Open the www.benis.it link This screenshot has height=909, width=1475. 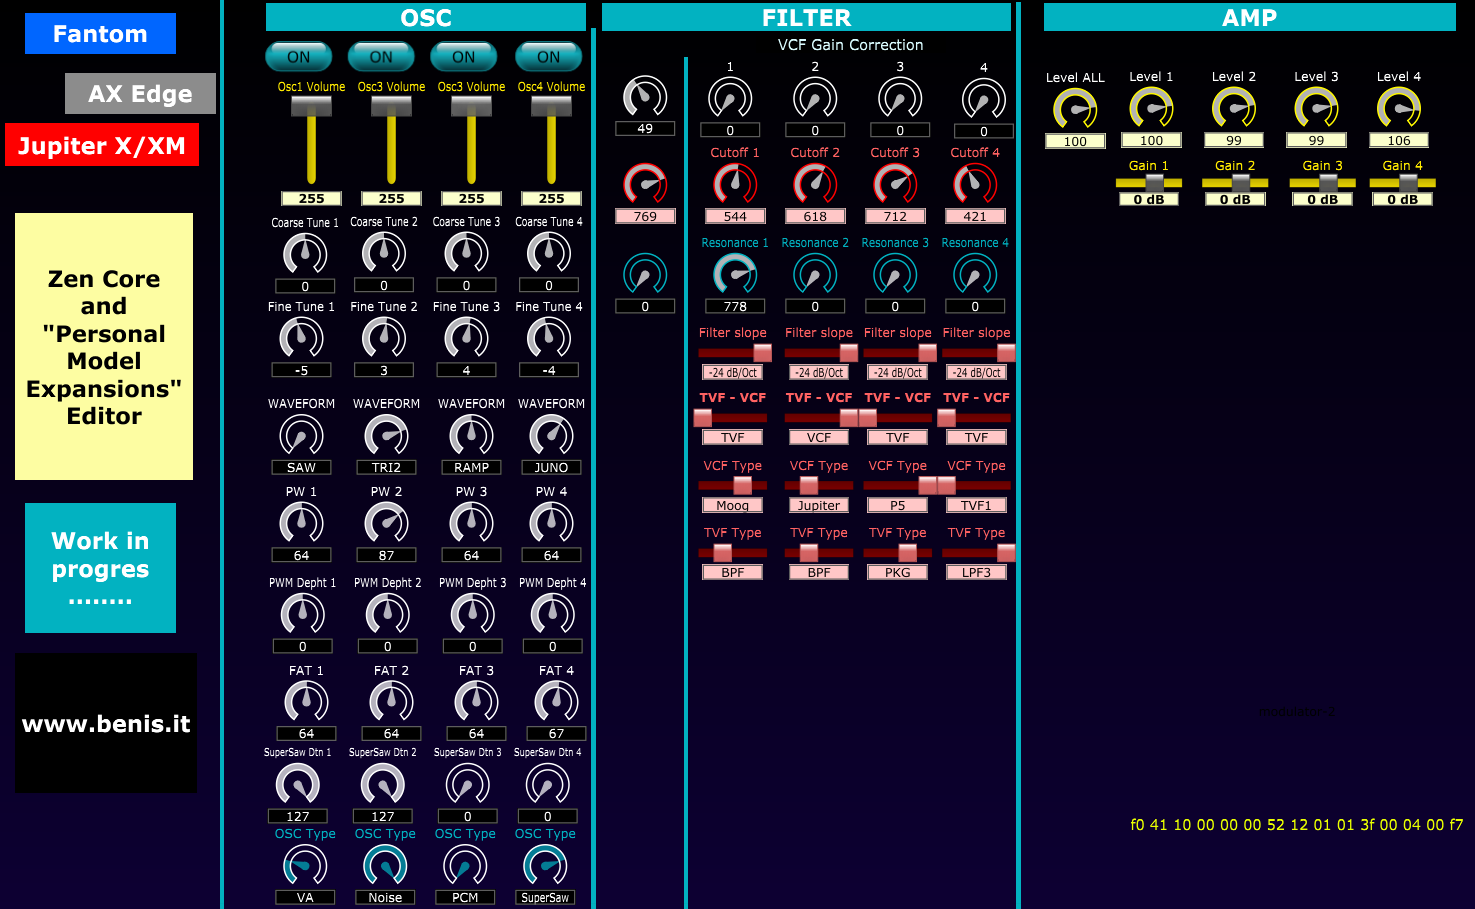(106, 724)
